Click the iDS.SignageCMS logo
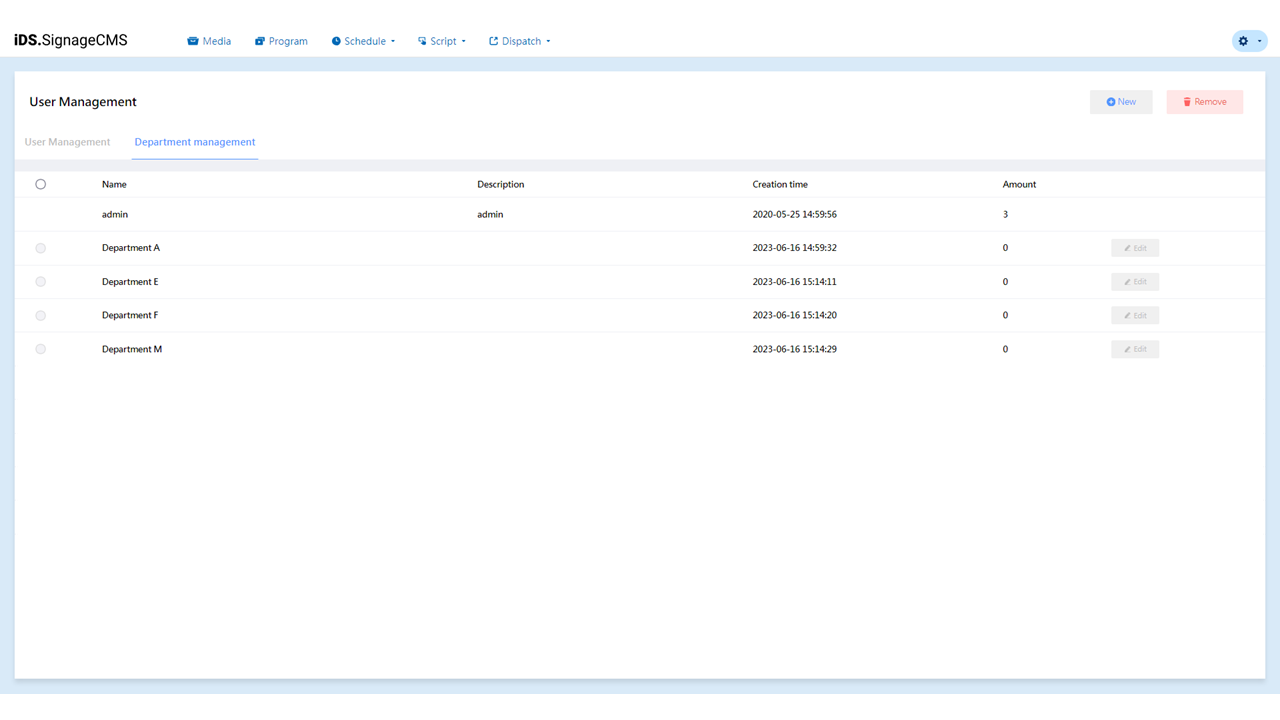The height and width of the screenshot is (720, 1280). coord(70,40)
